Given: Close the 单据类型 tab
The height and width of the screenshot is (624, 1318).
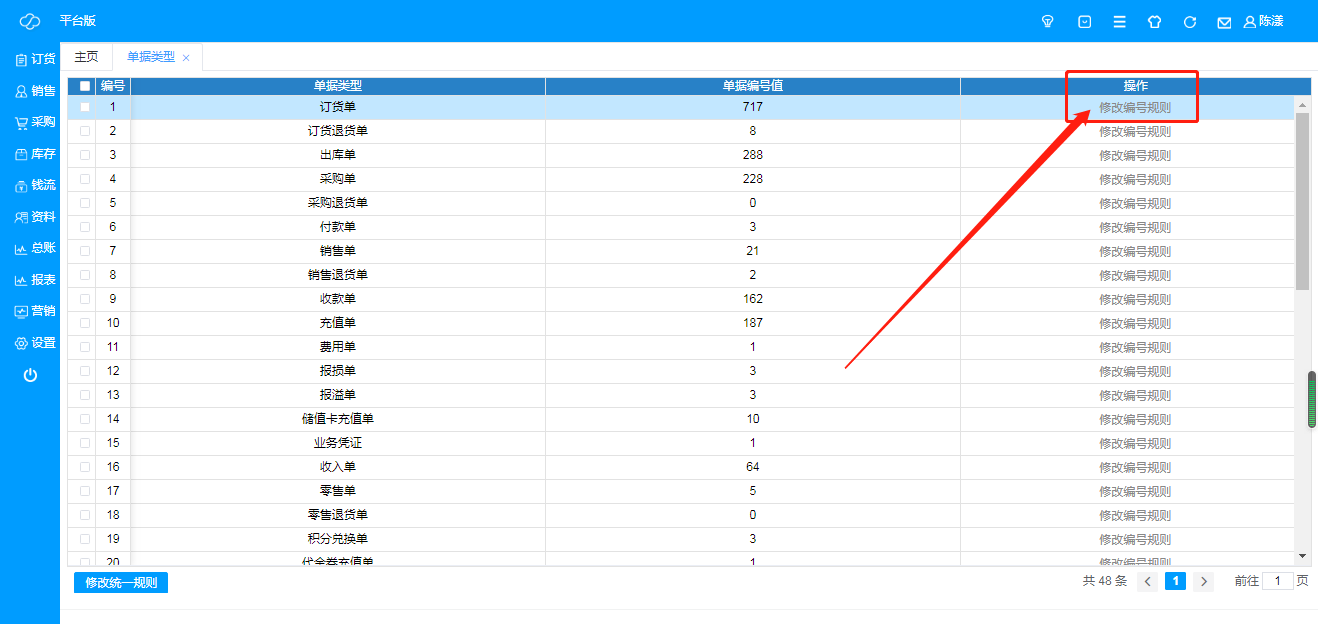Looking at the screenshot, I should pos(186,58).
